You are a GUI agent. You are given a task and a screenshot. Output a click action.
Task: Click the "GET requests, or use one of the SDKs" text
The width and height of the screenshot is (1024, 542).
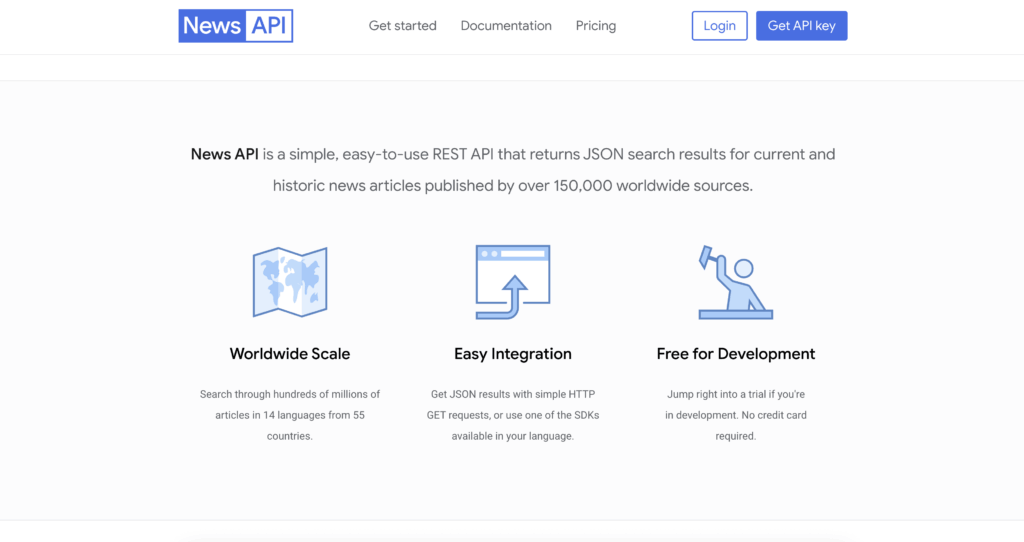pyautogui.click(x=513, y=415)
